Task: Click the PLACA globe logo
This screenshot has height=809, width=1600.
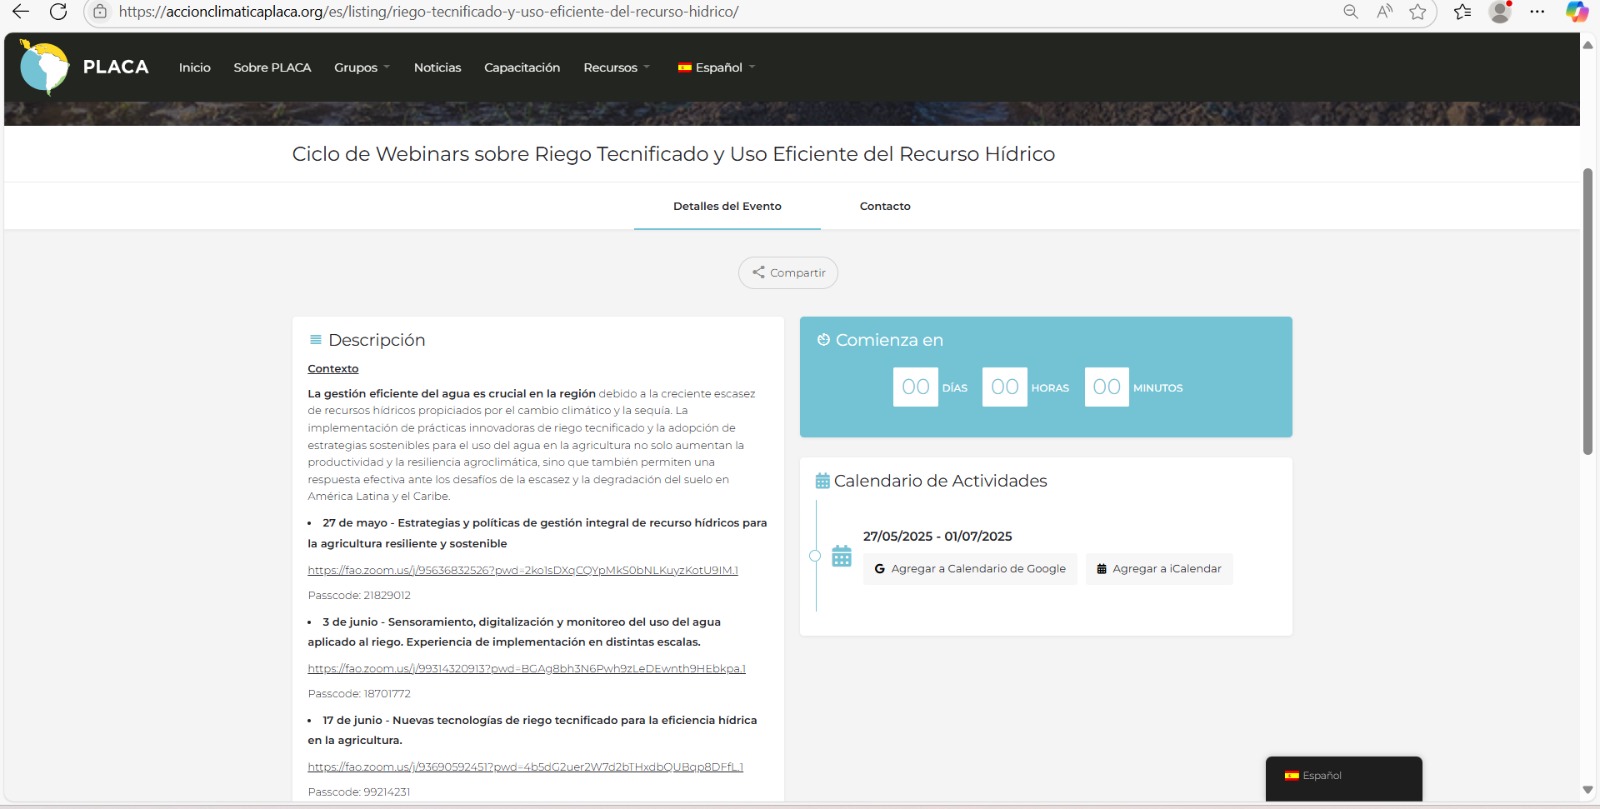Action: (x=45, y=67)
